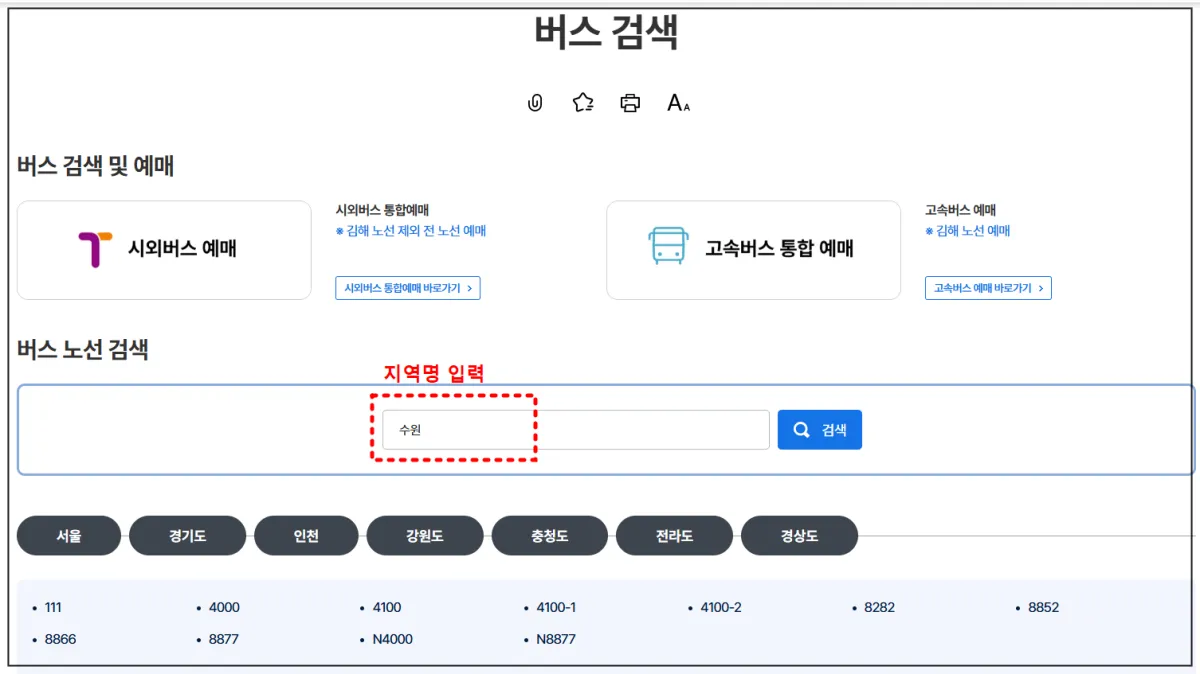Click the star bookmark icon

pyautogui.click(x=581, y=101)
